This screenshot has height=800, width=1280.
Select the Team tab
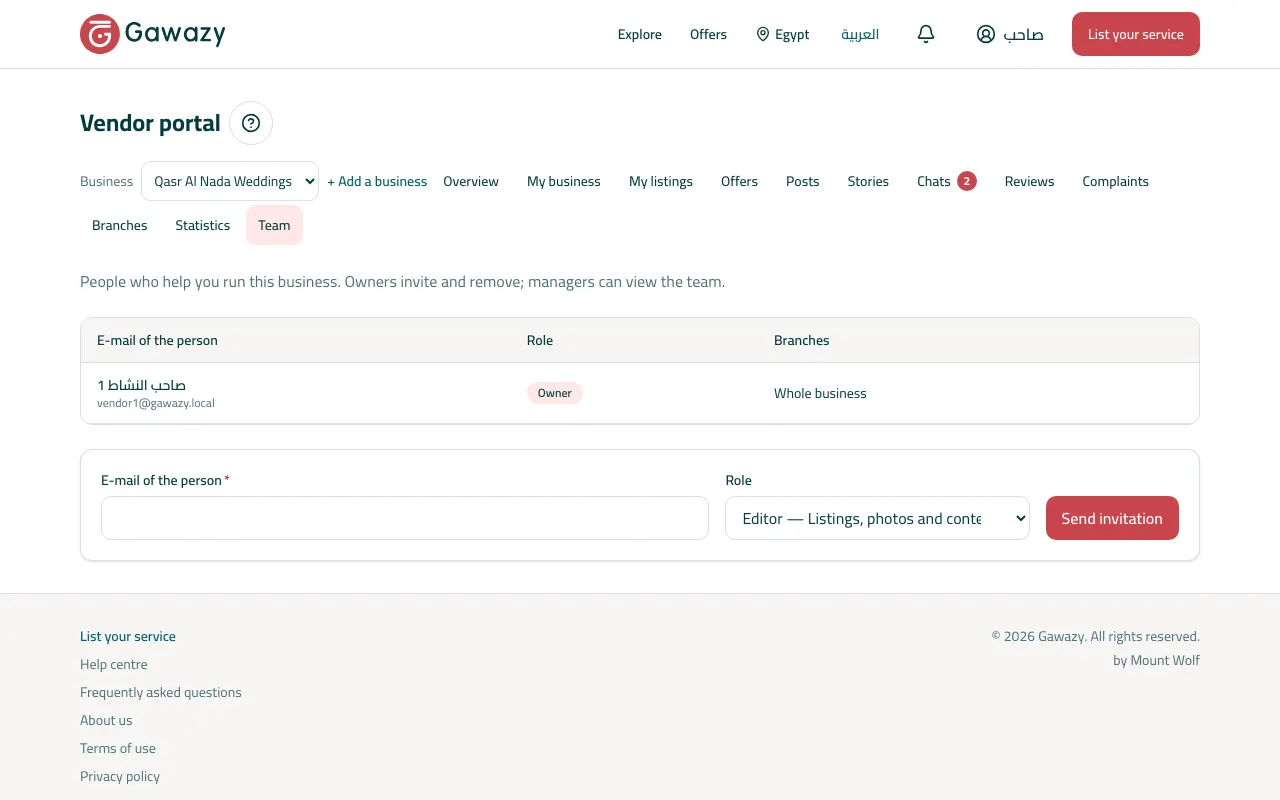274,225
